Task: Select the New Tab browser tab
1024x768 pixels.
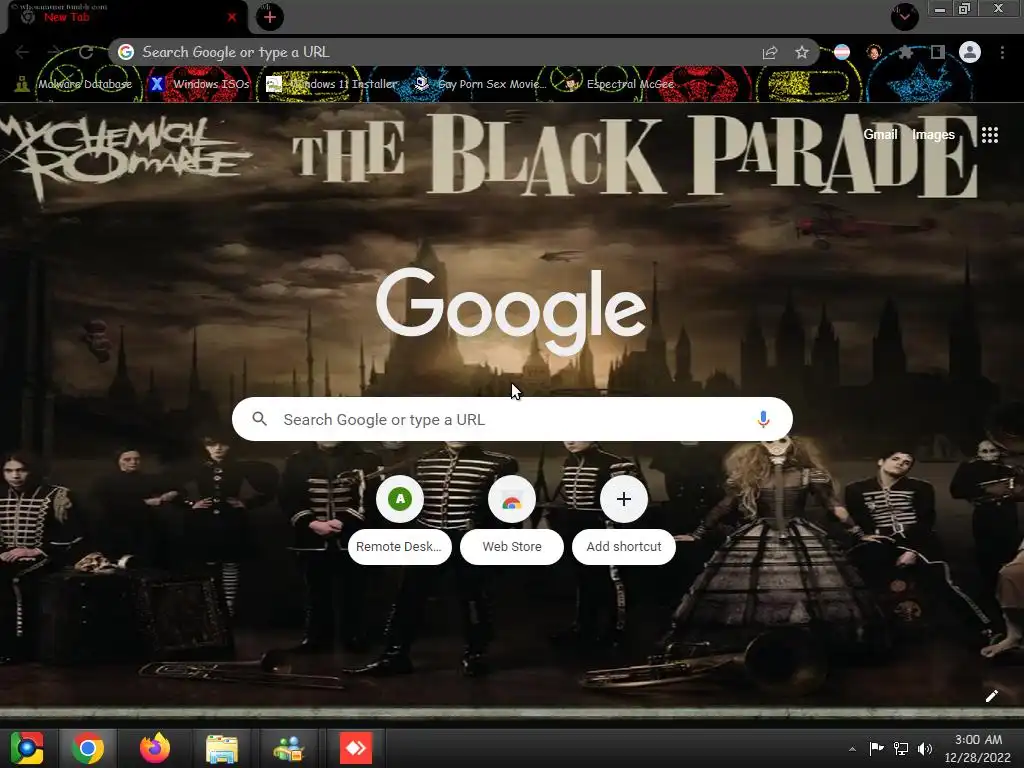Action: click(127, 18)
